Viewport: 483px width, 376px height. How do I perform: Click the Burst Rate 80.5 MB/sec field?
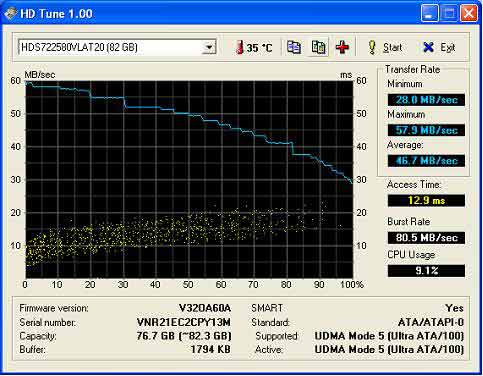coord(426,238)
